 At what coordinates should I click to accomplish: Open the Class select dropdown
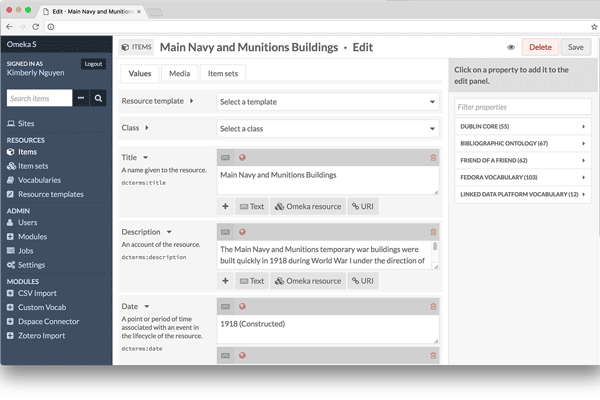coord(328,128)
